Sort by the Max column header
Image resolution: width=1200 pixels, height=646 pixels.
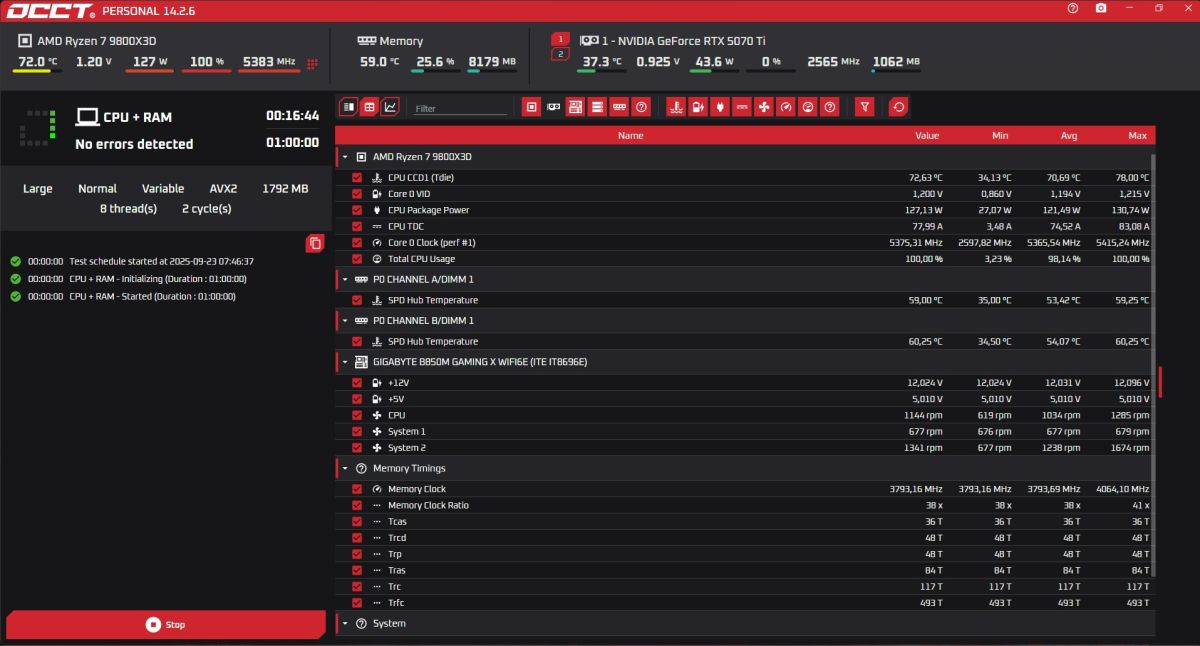(1138, 135)
